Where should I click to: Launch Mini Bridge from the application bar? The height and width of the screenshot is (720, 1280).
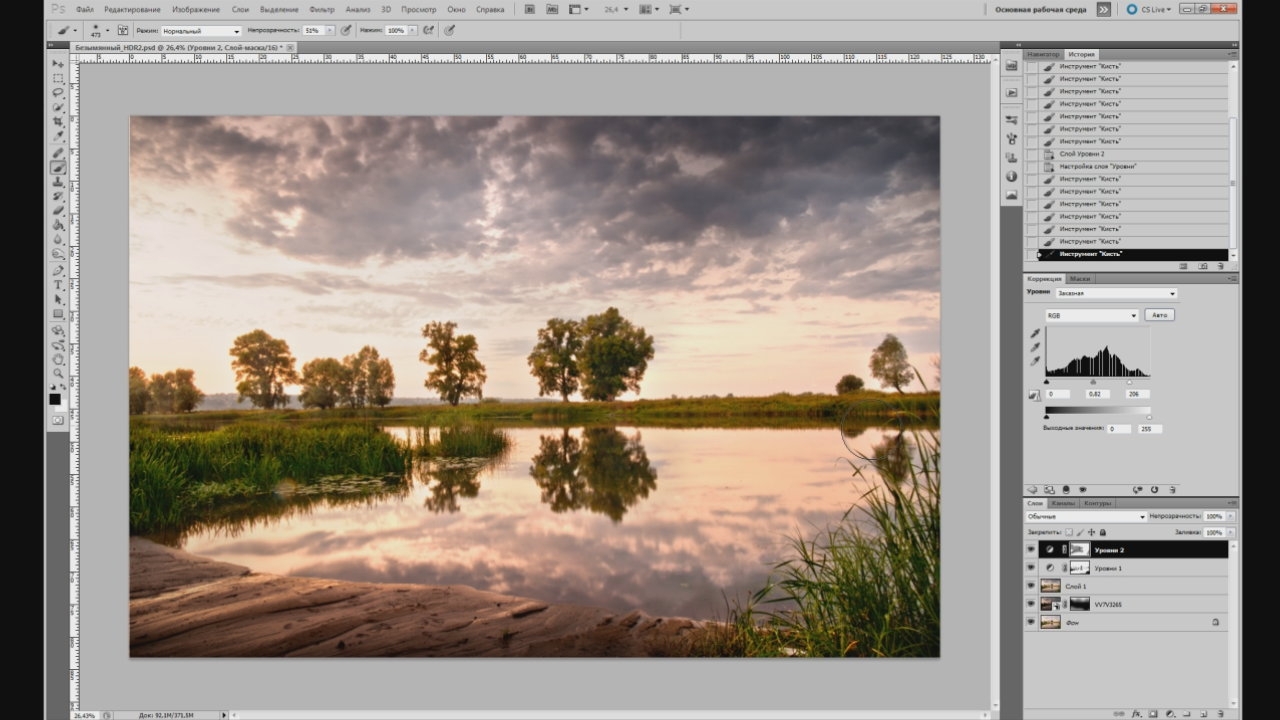552,9
